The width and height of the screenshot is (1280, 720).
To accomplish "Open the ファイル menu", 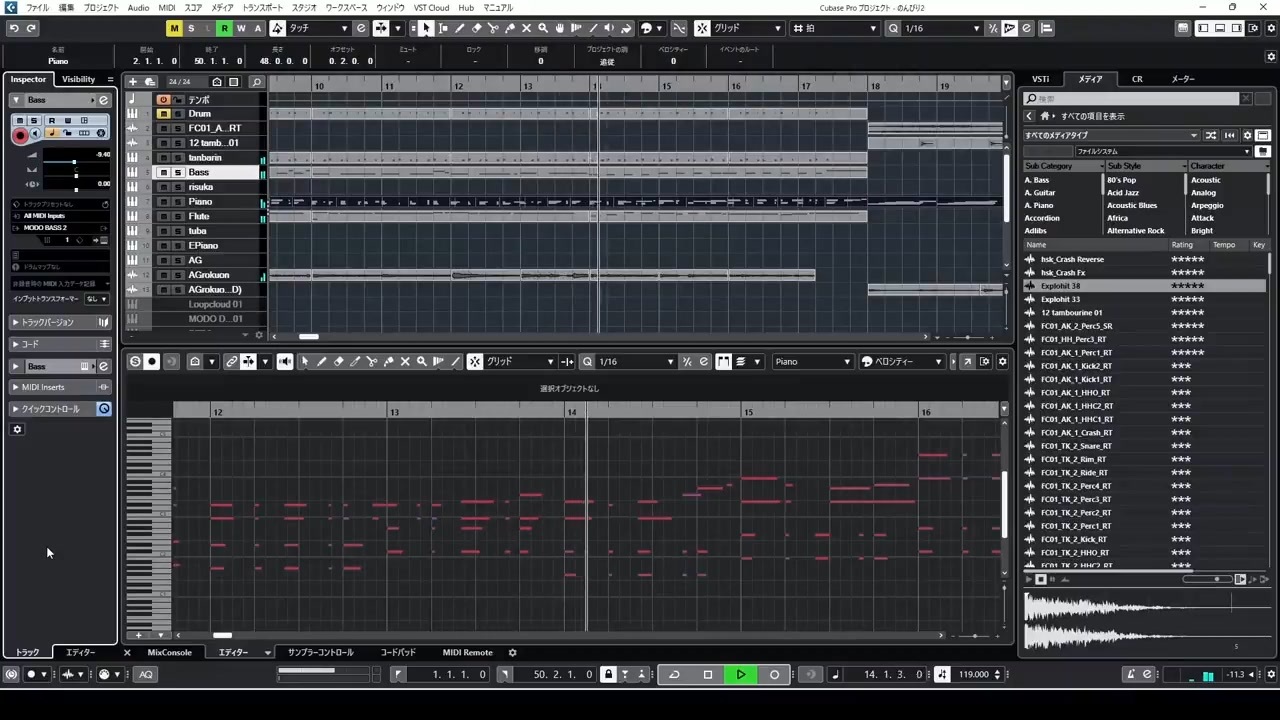I will (x=37, y=7).
